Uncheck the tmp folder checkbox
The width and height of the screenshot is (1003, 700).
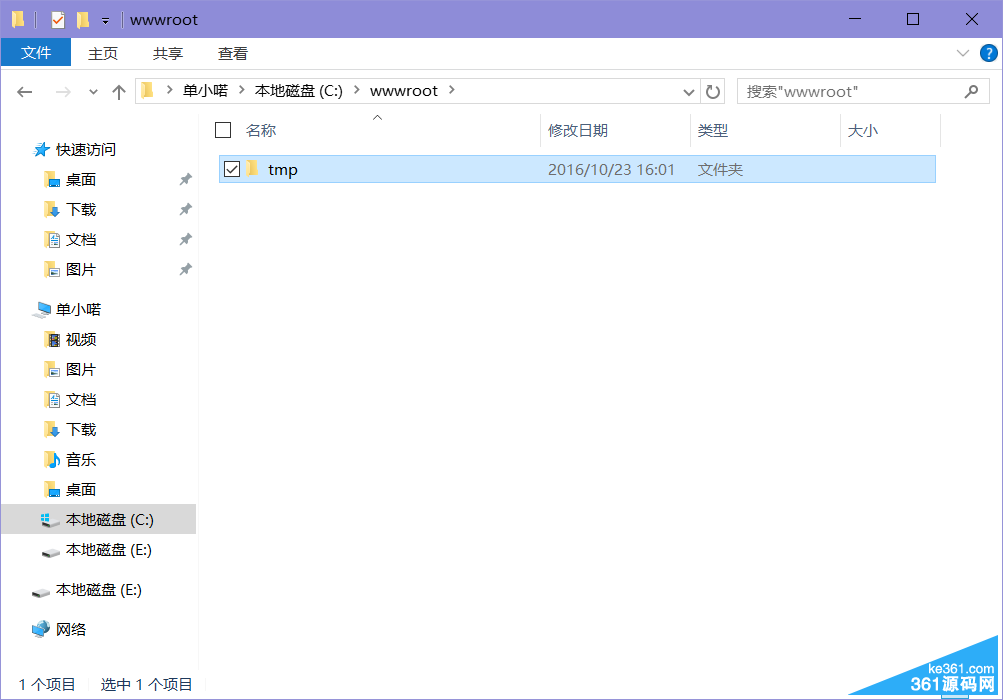pos(232,170)
